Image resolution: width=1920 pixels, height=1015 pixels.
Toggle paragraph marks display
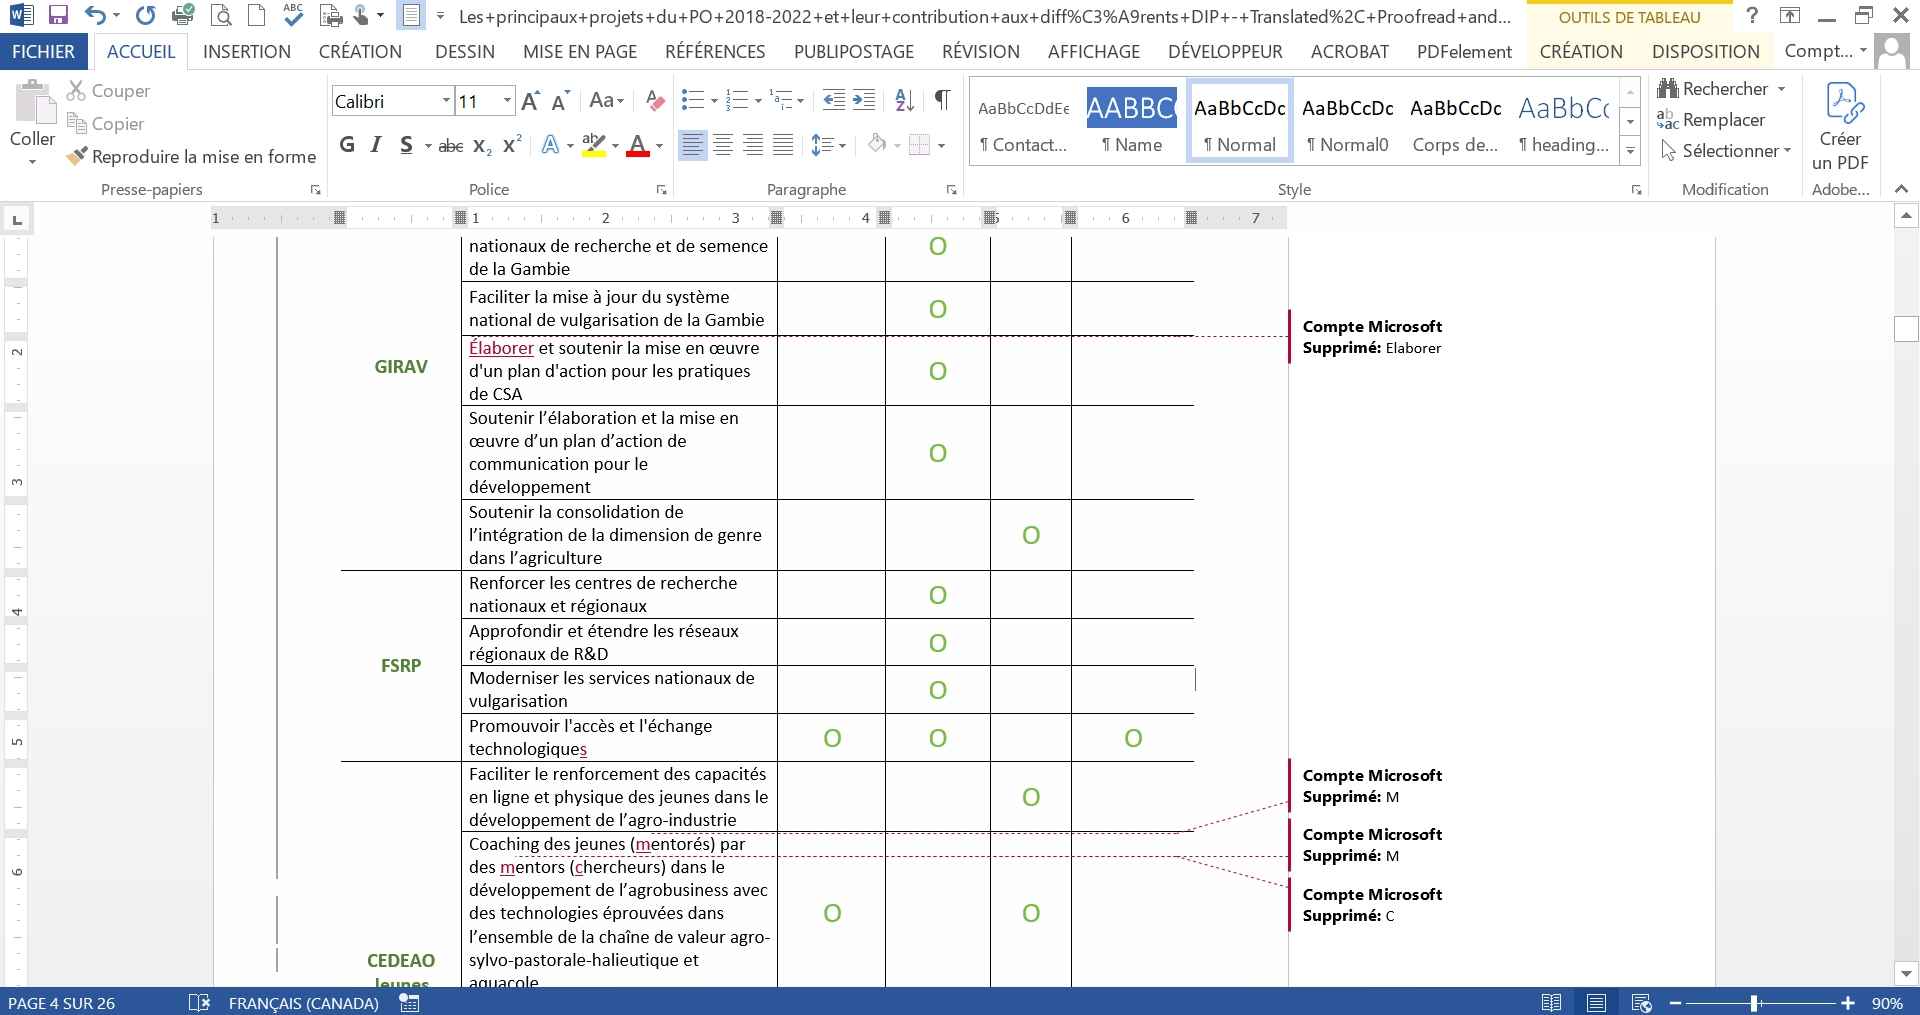point(942,100)
